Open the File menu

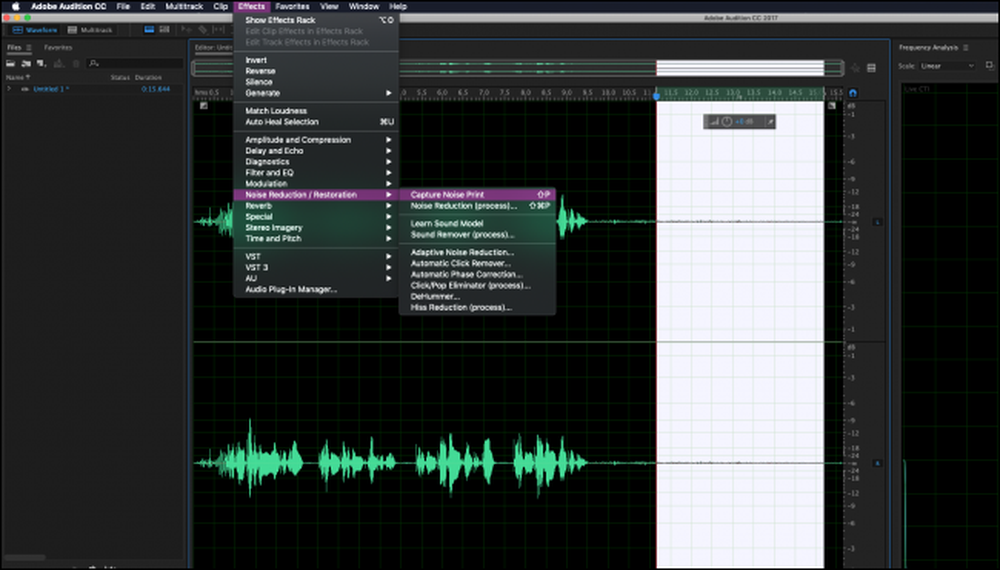pyautogui.click(x=123, y=6)
